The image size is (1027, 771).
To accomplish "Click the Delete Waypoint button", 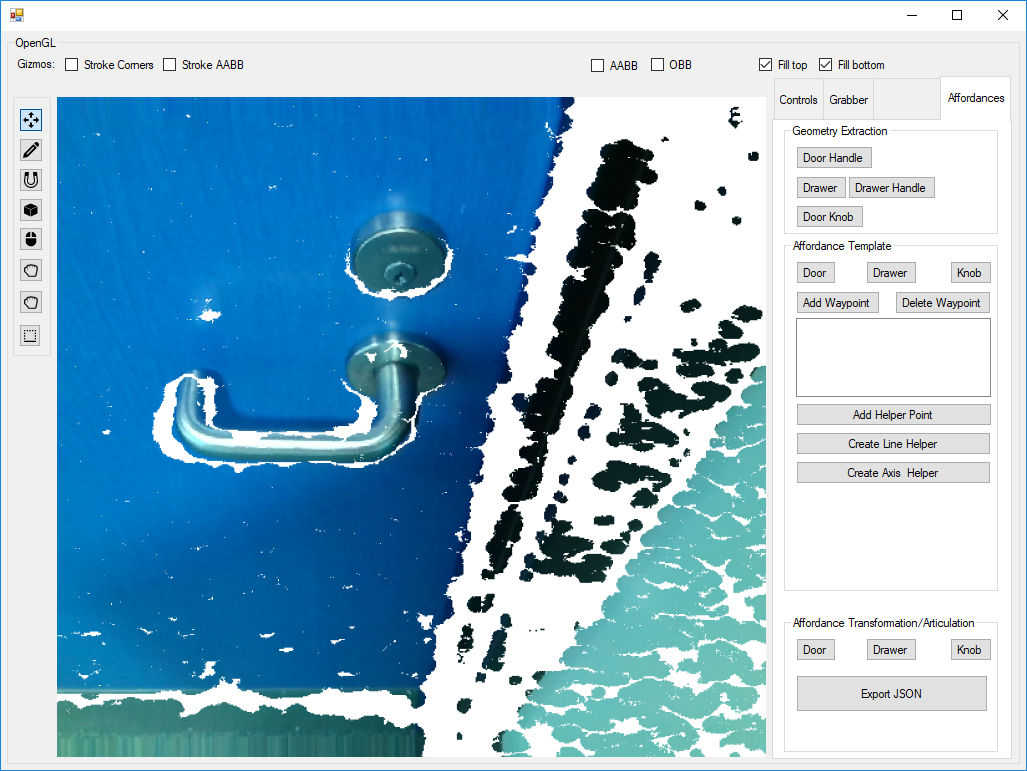I will pyautogui.click(x=941, y=303).
